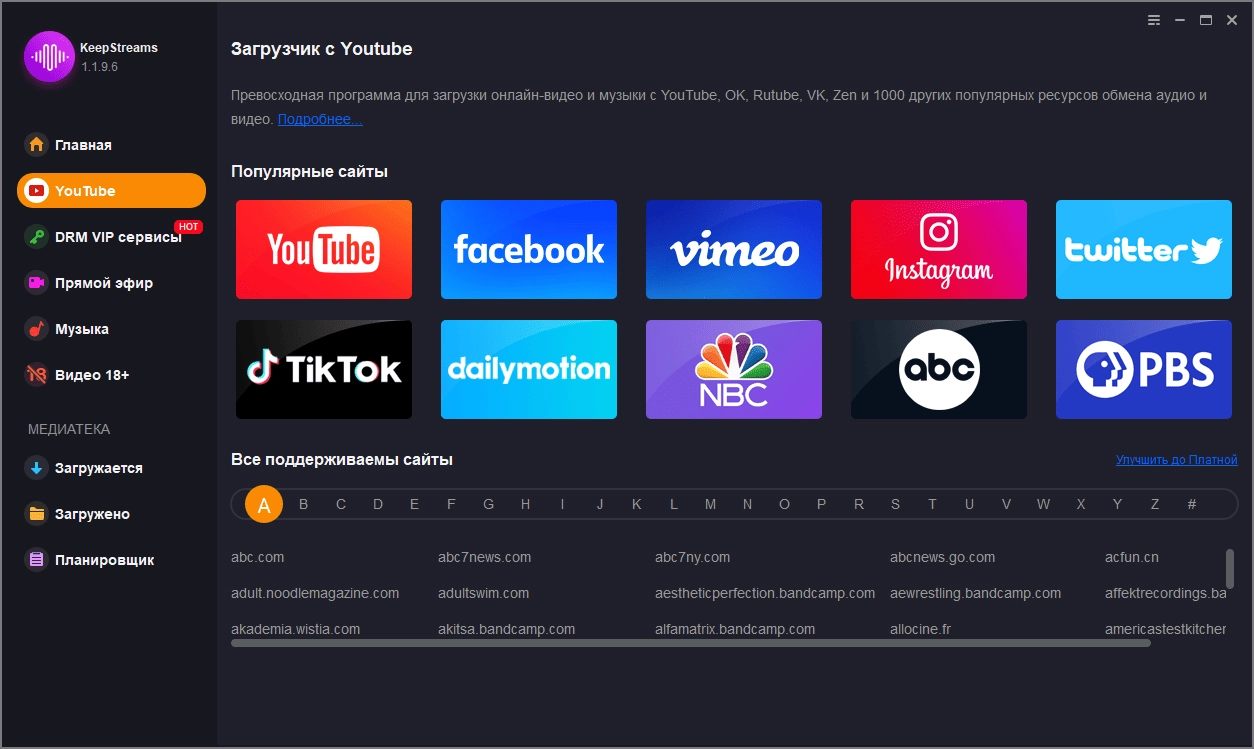Click aewrestling.bandcamp.com entry
This screenshot has height=749, width=1254.
point(975,593)
